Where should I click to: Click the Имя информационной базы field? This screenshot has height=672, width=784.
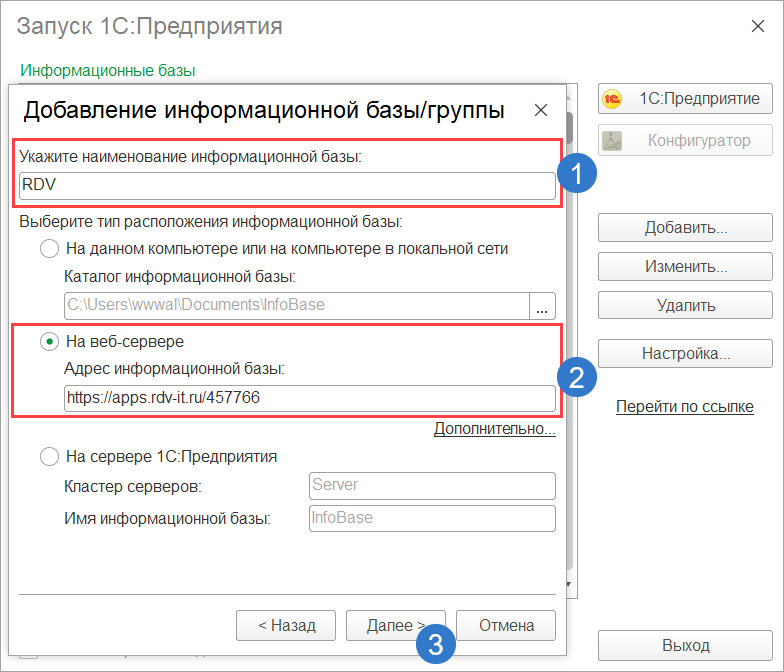point(432,518)
